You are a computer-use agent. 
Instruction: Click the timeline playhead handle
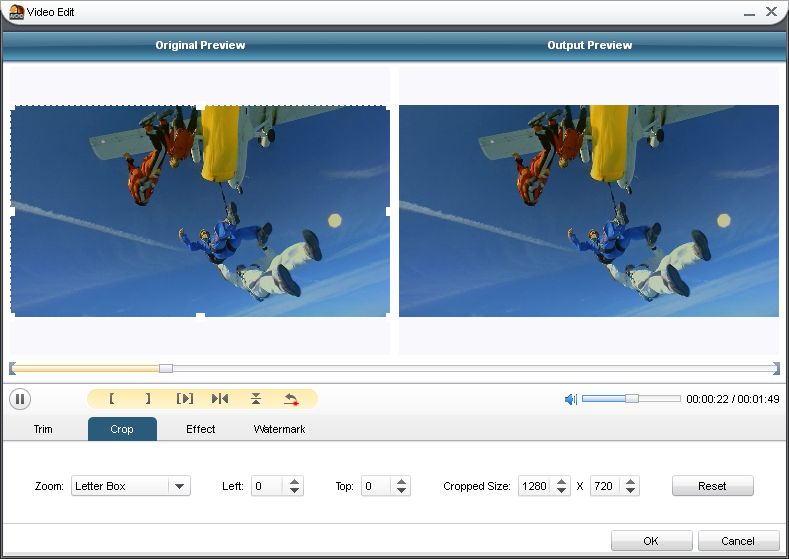coord(166,368)
